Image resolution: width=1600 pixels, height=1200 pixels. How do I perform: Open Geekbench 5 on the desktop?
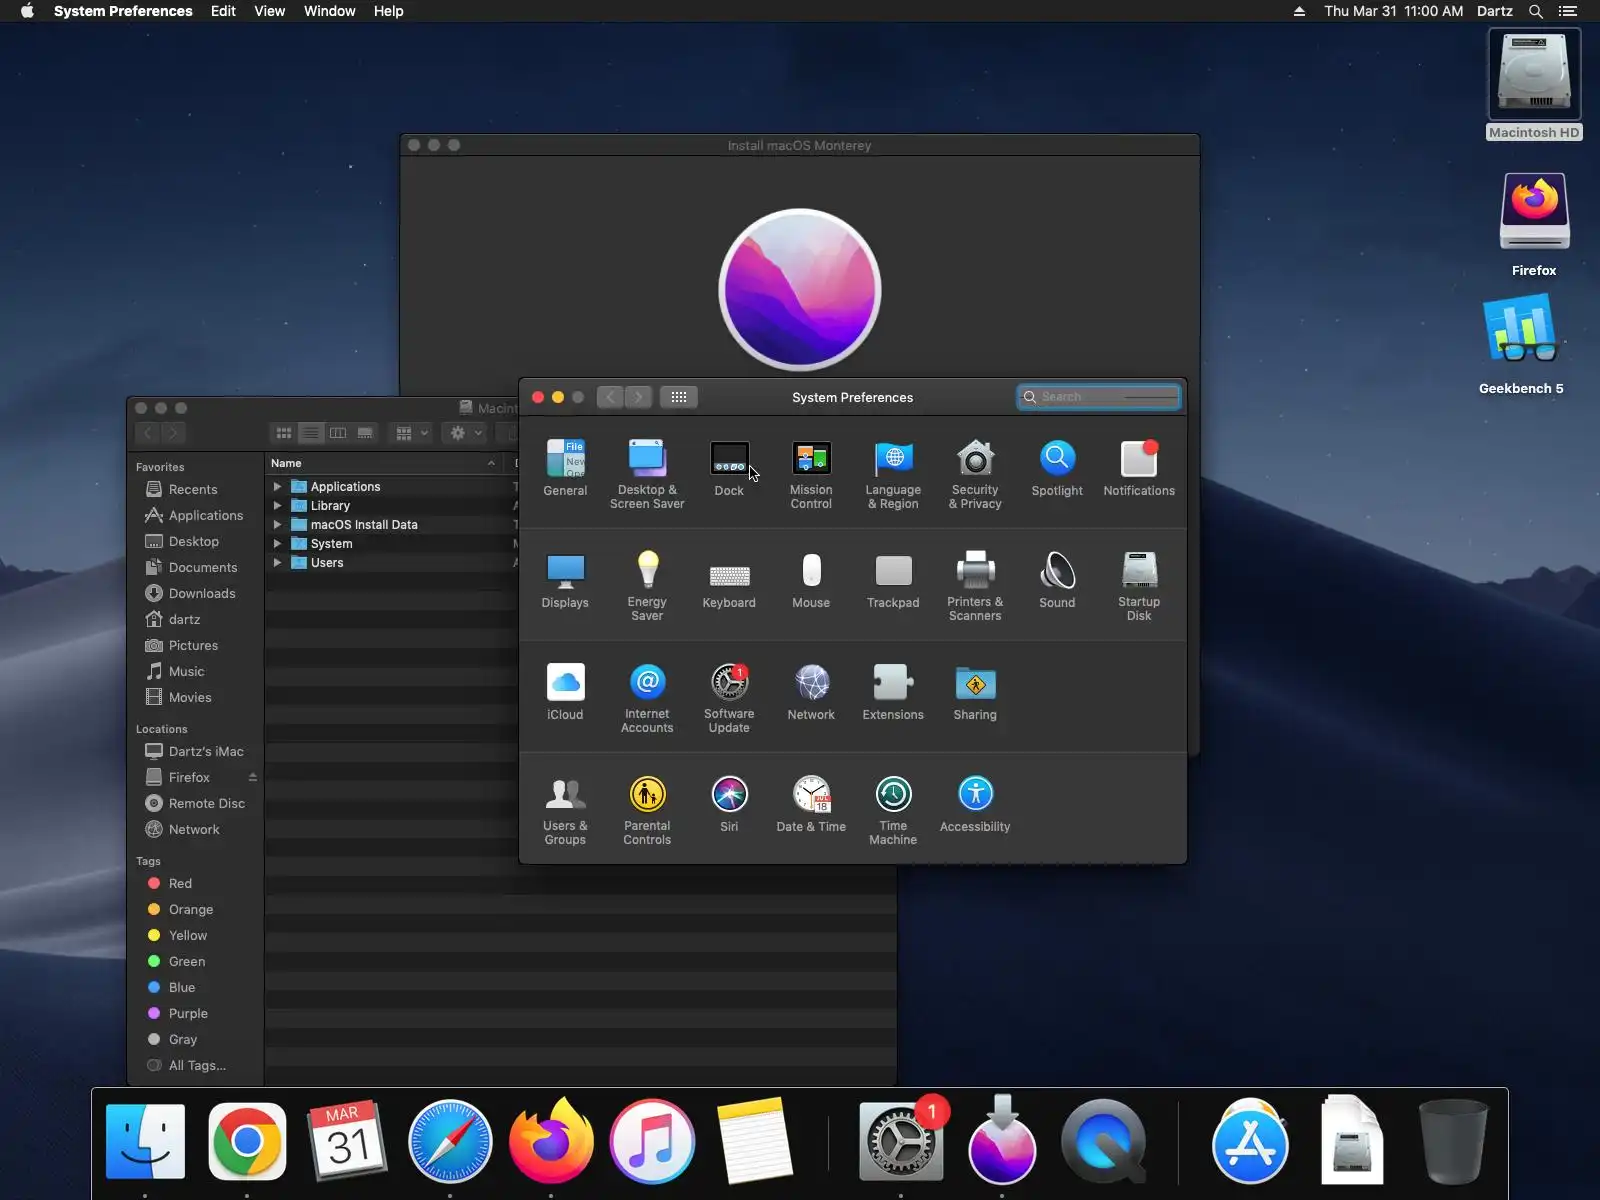[1521, 345]
